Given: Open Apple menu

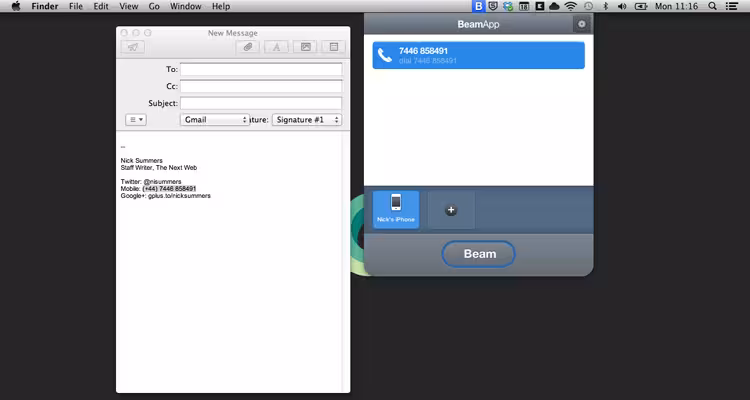Looking at the screenshot, I should tap(16, 6).
